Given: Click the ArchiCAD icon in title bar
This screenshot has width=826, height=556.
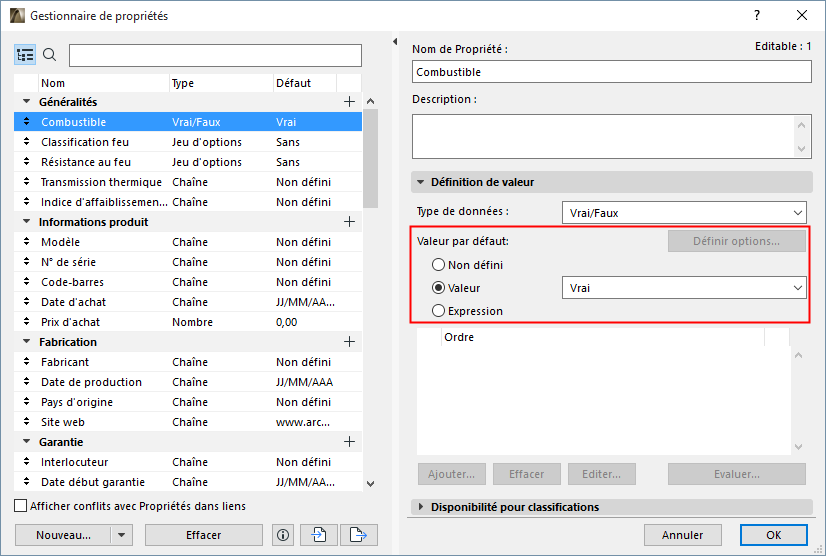Looking at the screenshot, I should tap(17, 16).
